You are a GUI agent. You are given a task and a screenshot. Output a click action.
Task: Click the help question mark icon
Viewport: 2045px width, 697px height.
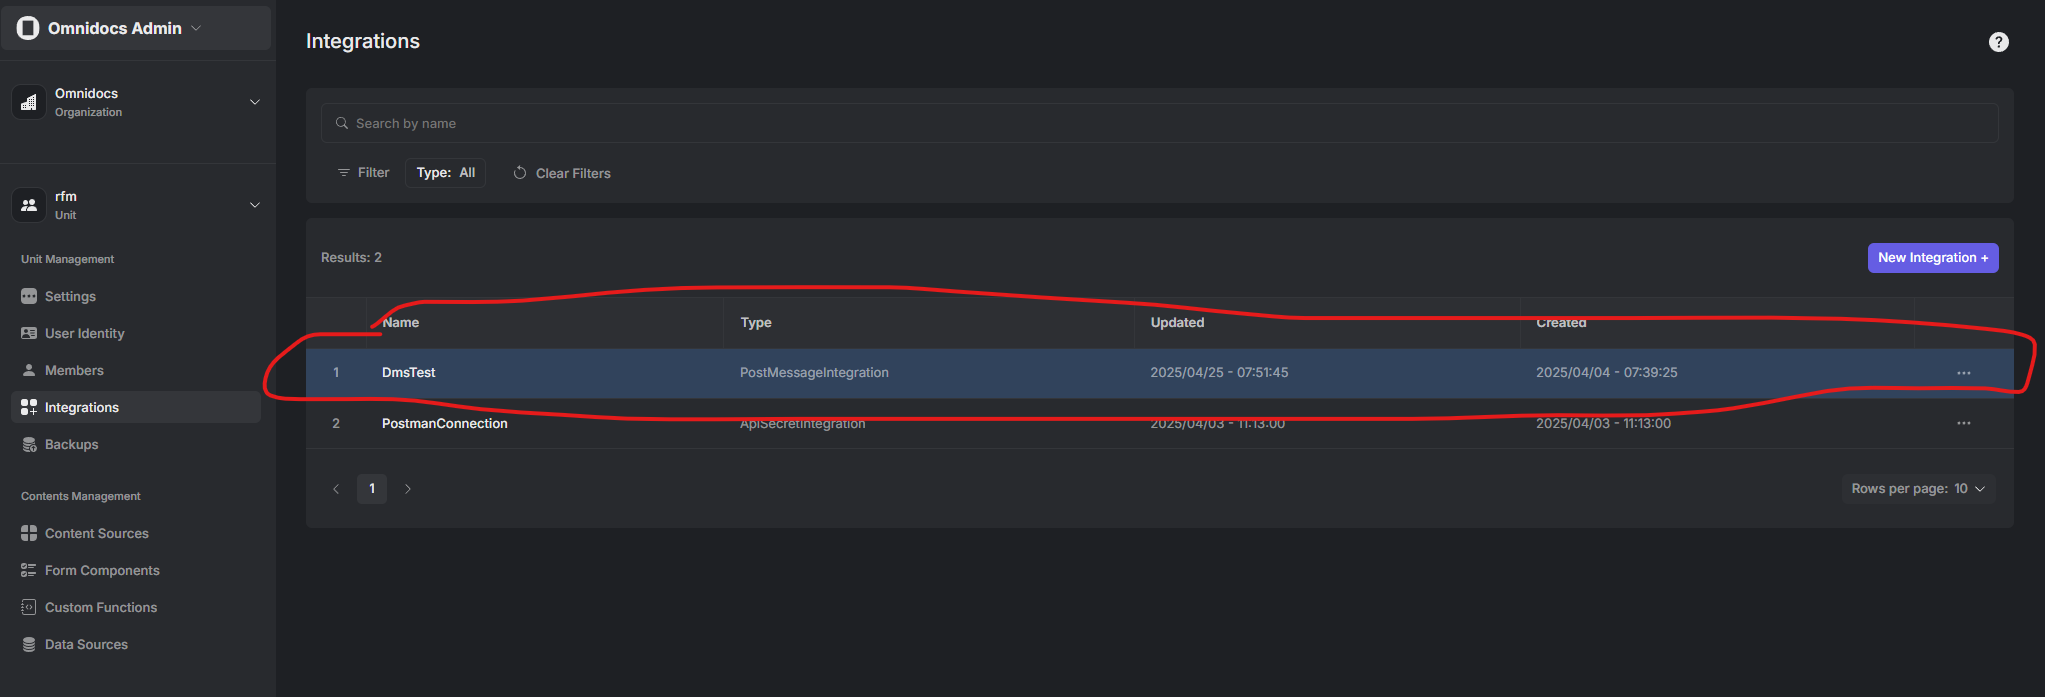tap(1998, 42)
